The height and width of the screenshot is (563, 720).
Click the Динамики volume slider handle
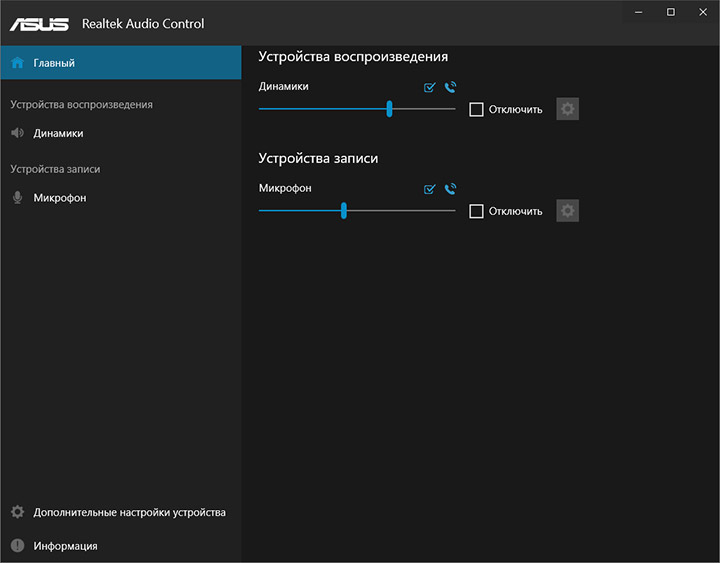[x=389, y=109]
